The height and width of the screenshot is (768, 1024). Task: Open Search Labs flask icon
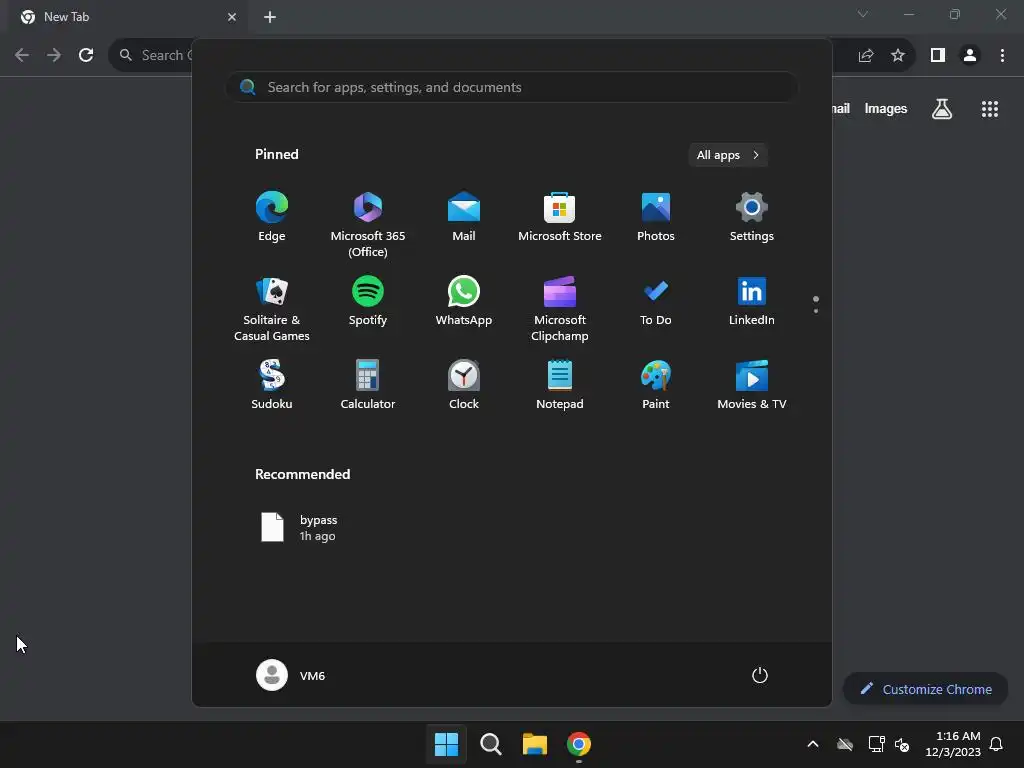point(942,109)
